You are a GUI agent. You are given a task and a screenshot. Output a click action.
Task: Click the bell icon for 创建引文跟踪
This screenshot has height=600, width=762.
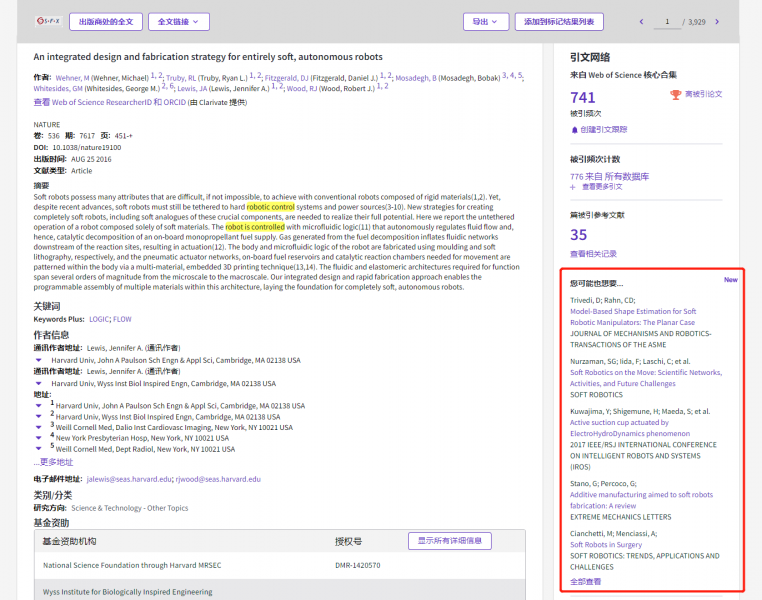(574, 129)
